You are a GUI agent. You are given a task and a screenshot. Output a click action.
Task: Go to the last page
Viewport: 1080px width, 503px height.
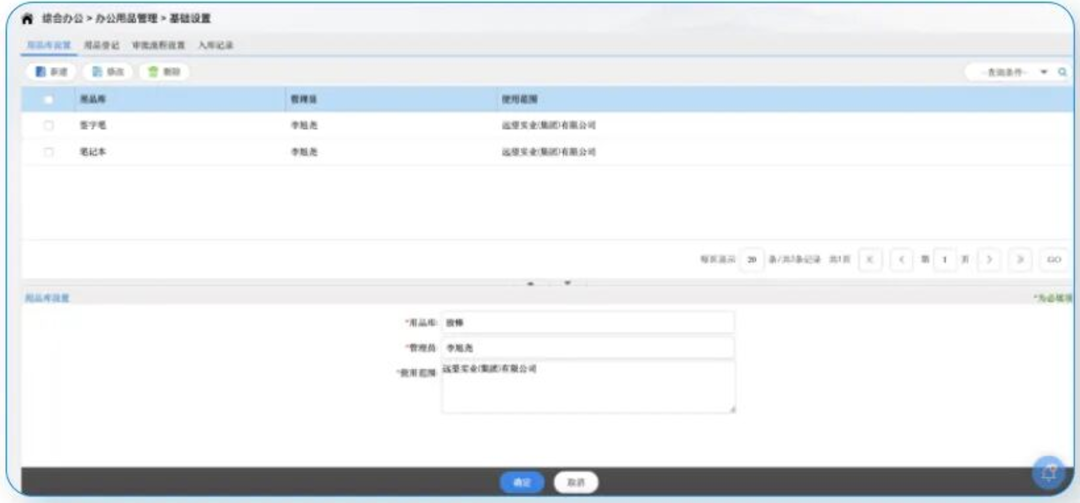1020,260
